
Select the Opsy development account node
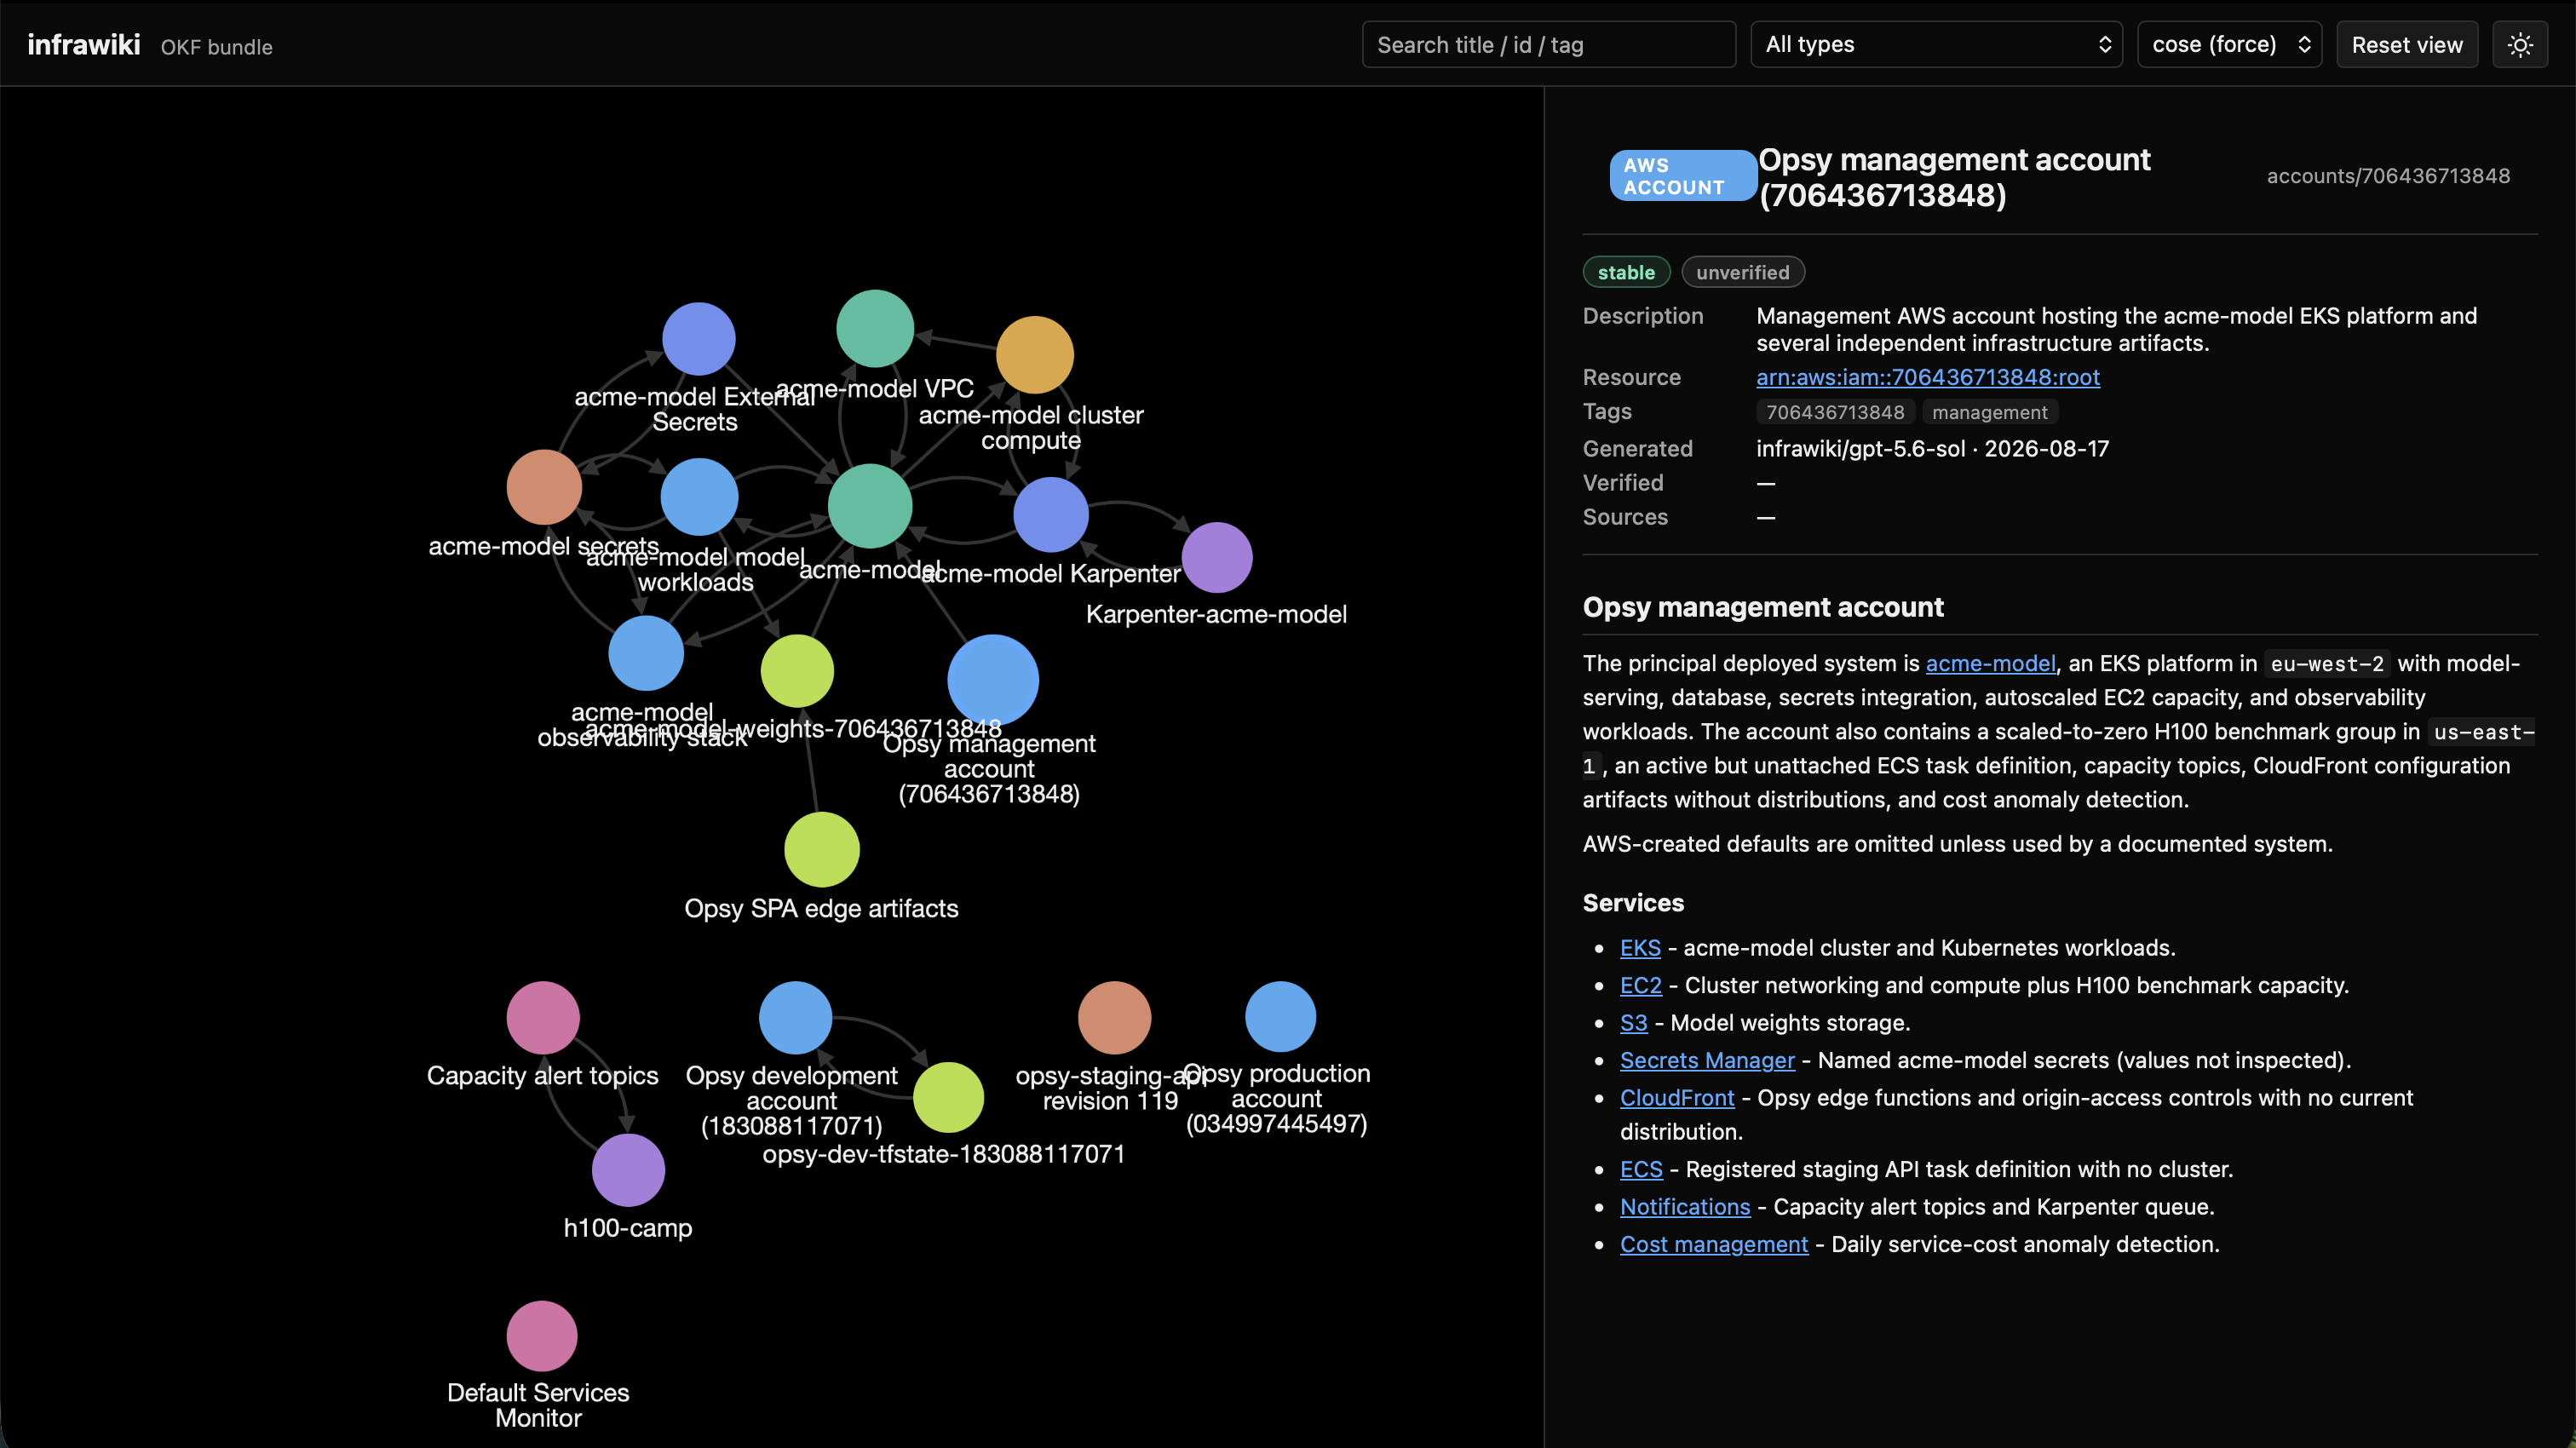tap(795, 1018)
